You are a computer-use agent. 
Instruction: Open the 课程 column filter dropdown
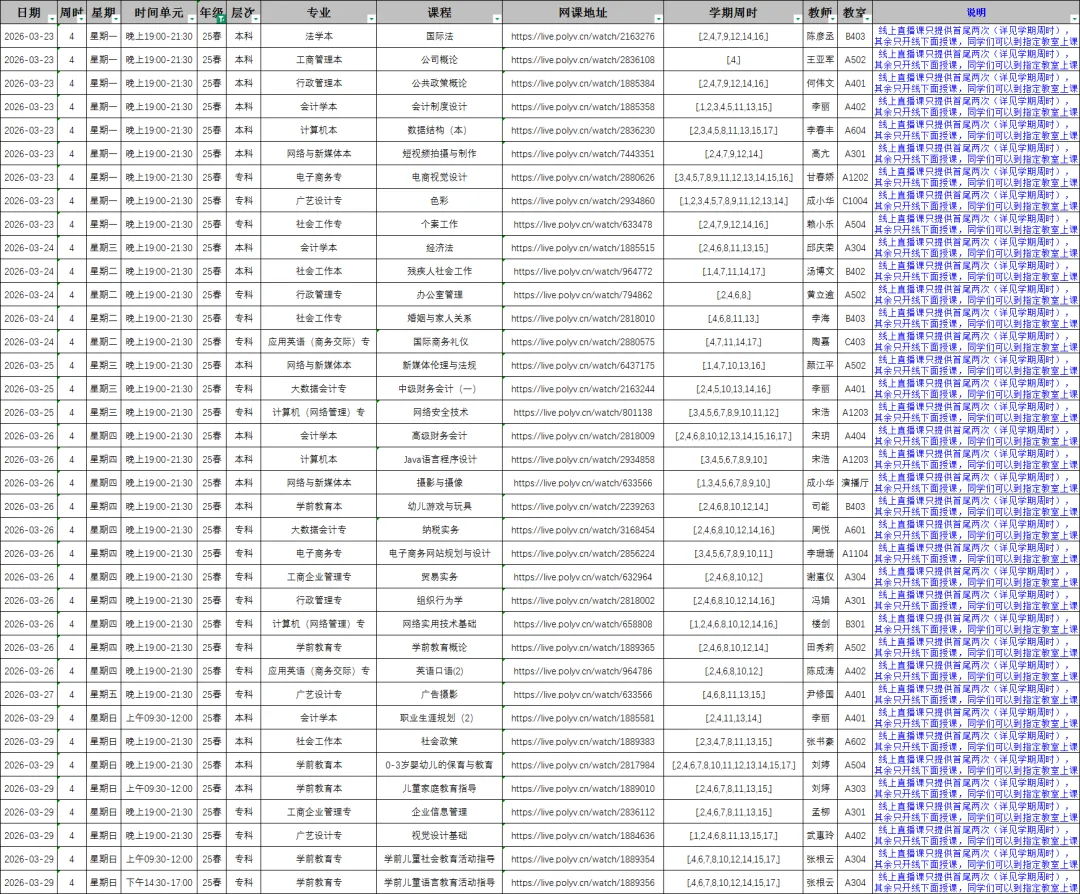(x=497, y=19)
